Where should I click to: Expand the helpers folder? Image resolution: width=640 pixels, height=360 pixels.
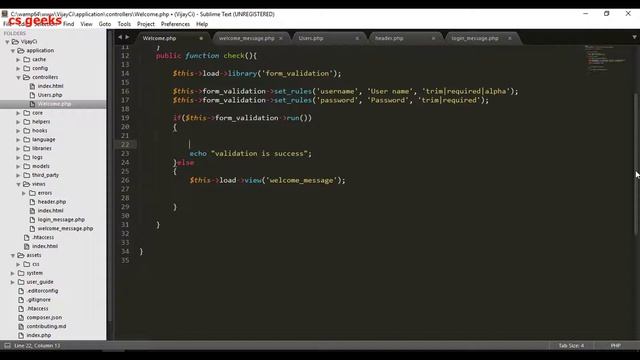(x=18, y=122)
